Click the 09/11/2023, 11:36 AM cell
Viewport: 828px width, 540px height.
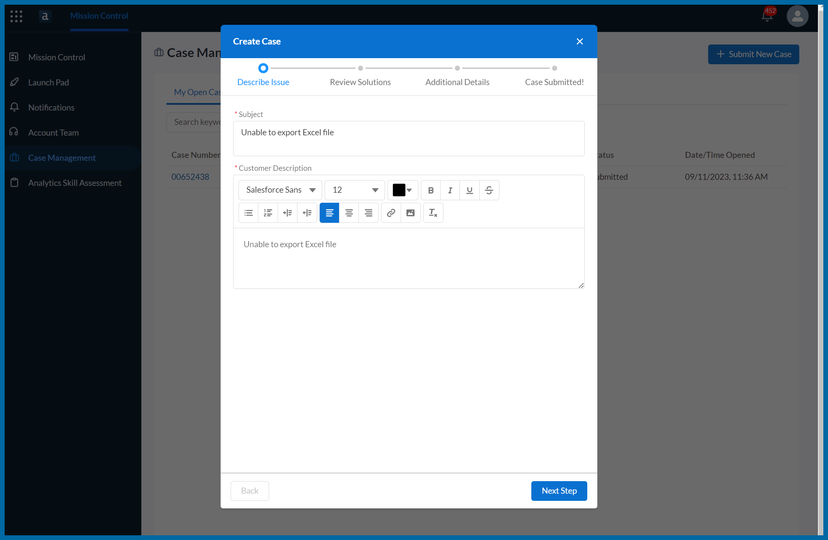click(726, 177)
